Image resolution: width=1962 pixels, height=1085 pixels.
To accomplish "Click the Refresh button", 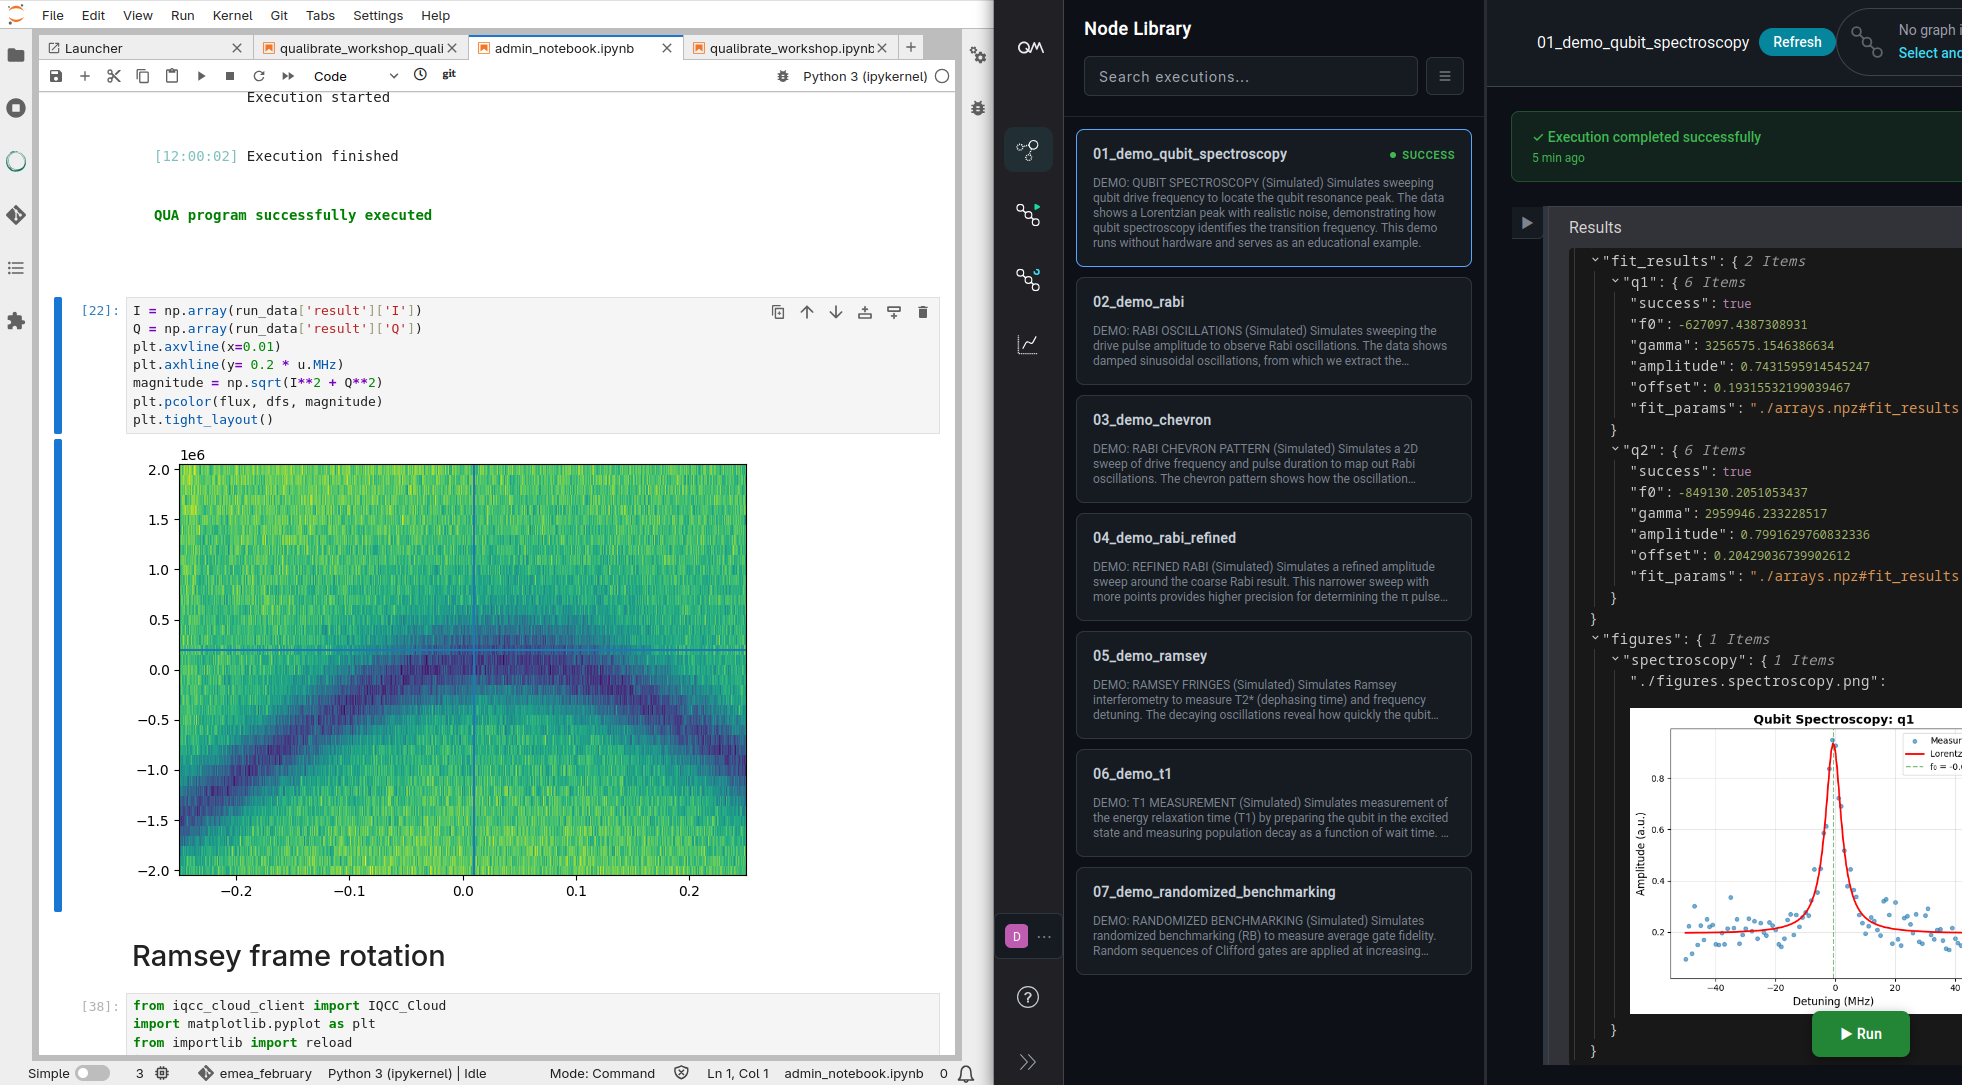I will click(1797, 42).
